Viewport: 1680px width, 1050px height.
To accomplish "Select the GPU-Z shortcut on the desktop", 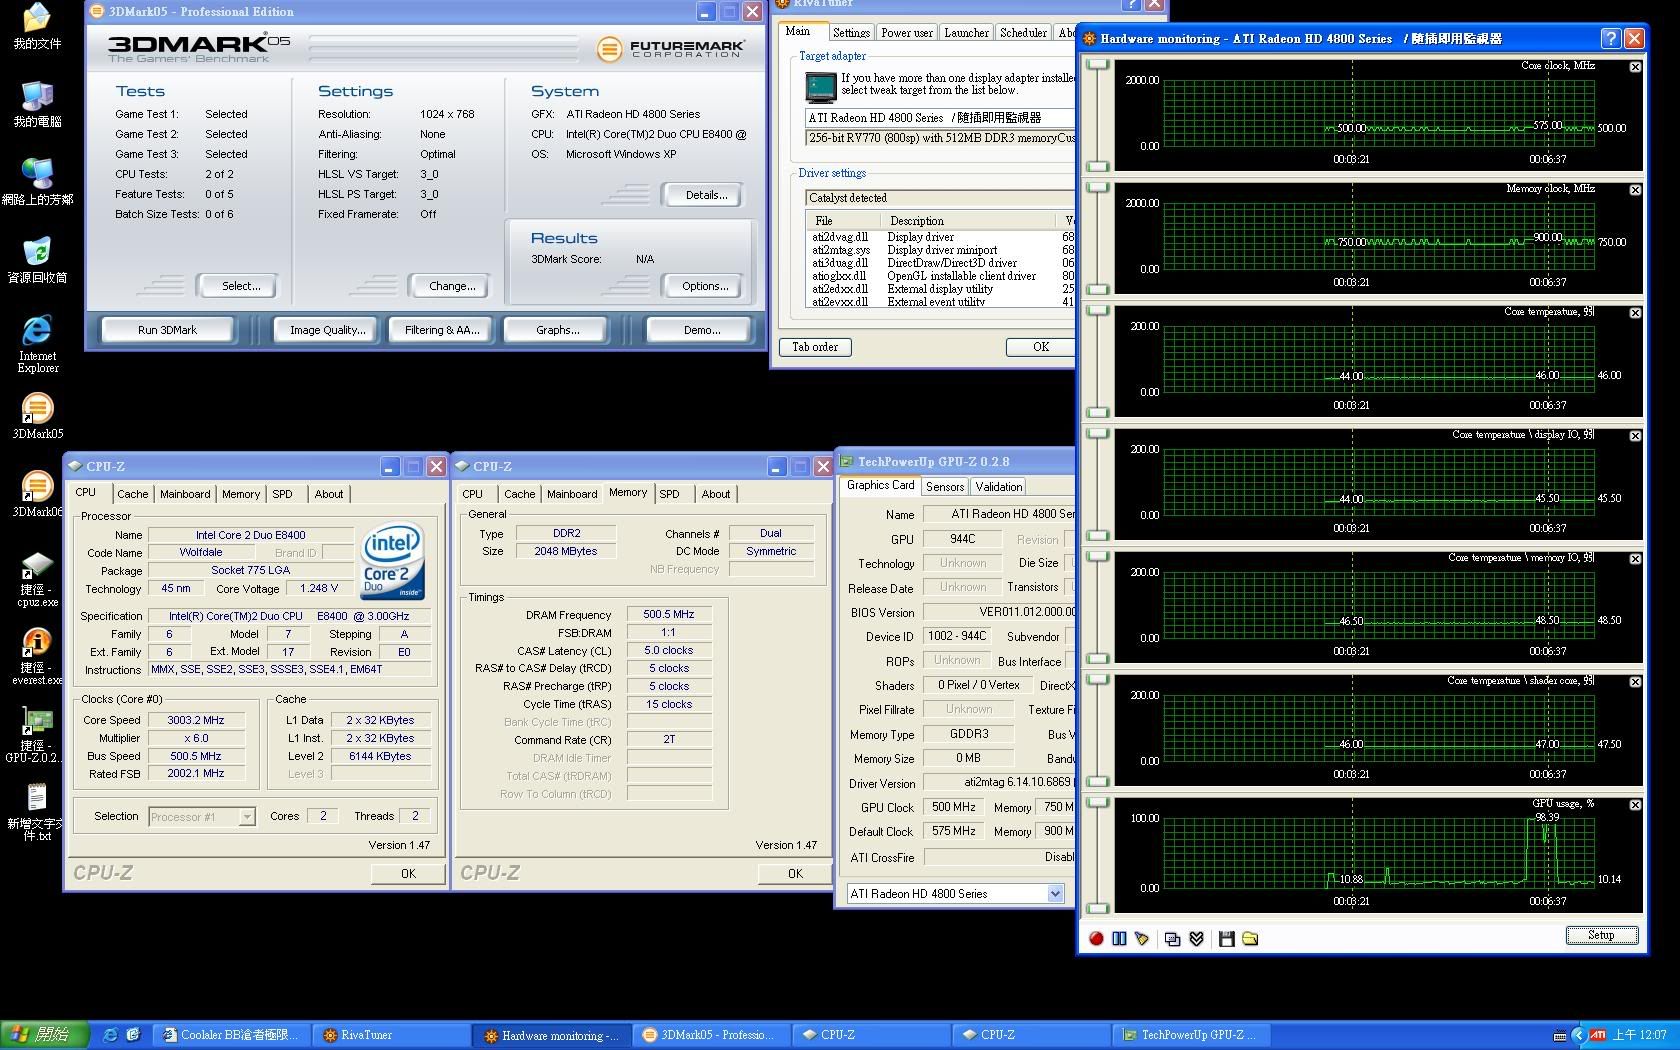I will 37,735.
